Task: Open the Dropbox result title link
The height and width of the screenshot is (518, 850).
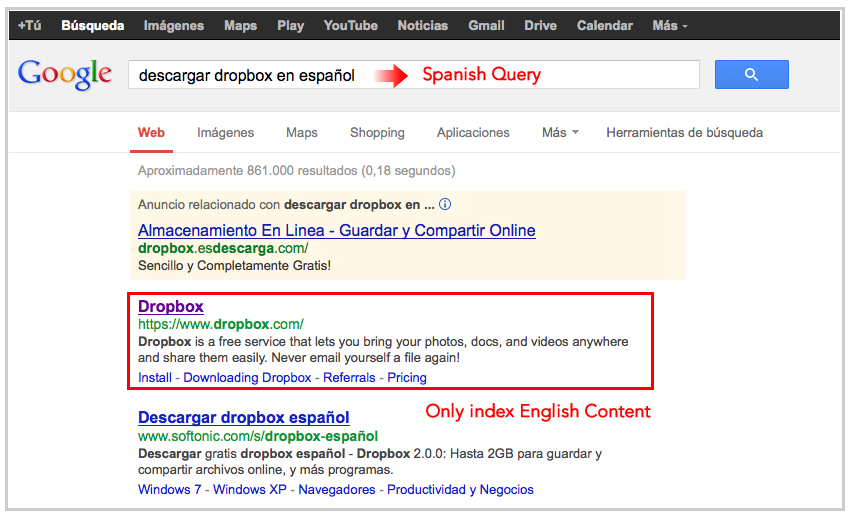Action: (171, 306)
